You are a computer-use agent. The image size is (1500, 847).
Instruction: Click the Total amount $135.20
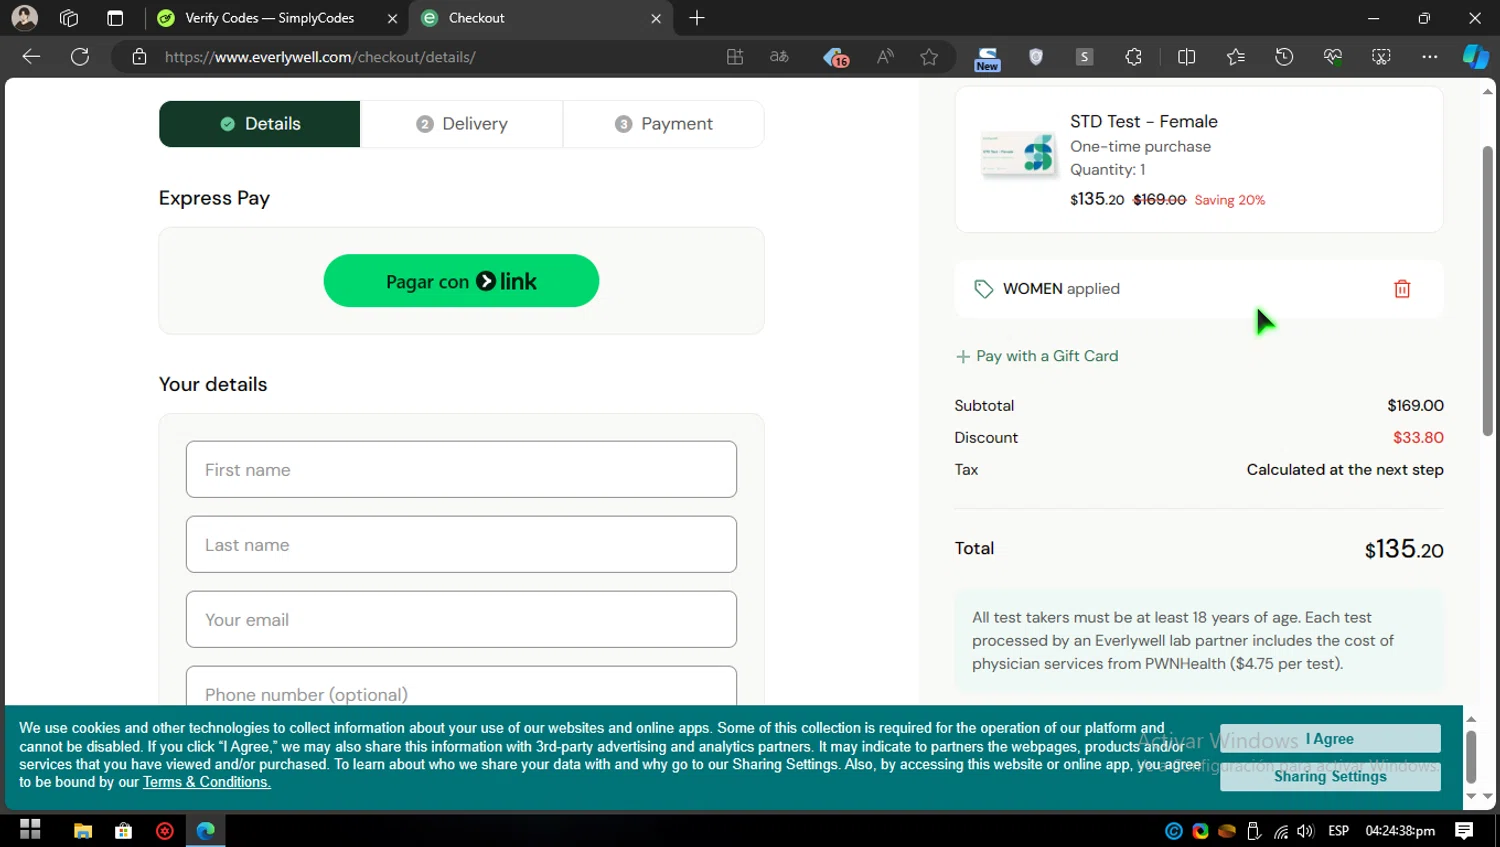click(x=1404, y=549)
